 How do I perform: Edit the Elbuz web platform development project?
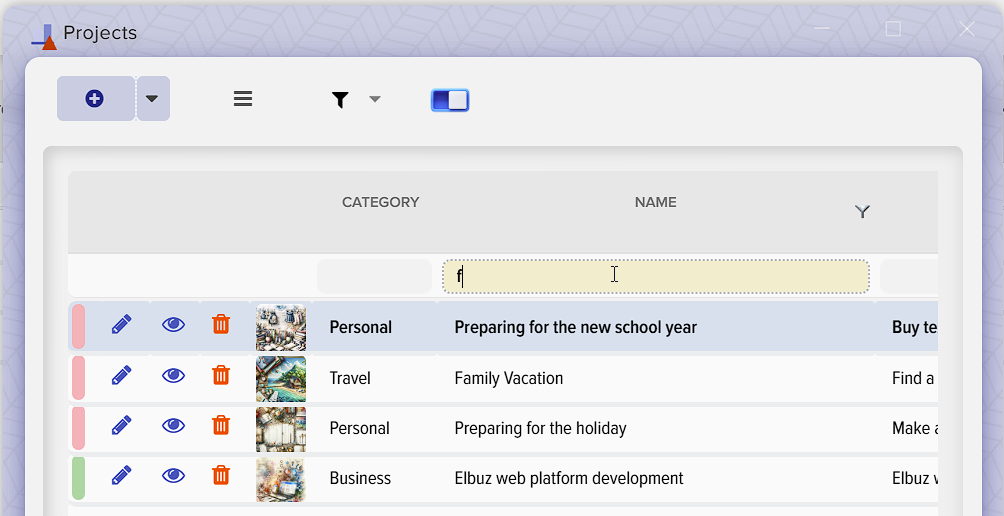click(121, 475)
